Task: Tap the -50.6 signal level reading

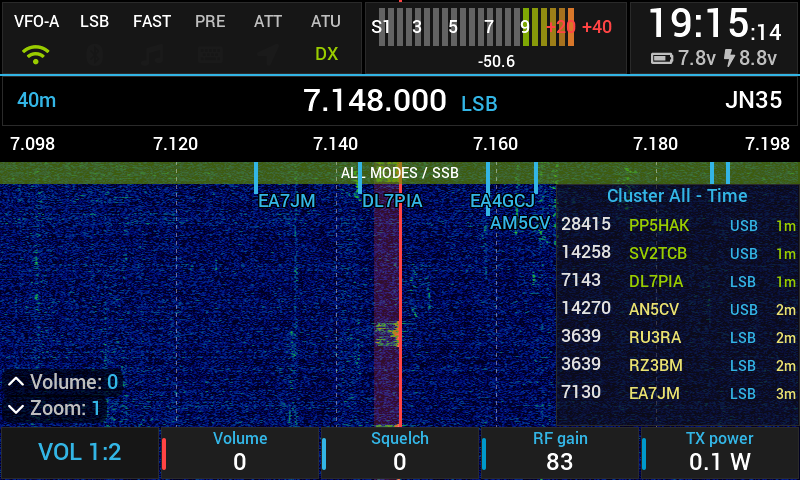Action: click(496, 62)
